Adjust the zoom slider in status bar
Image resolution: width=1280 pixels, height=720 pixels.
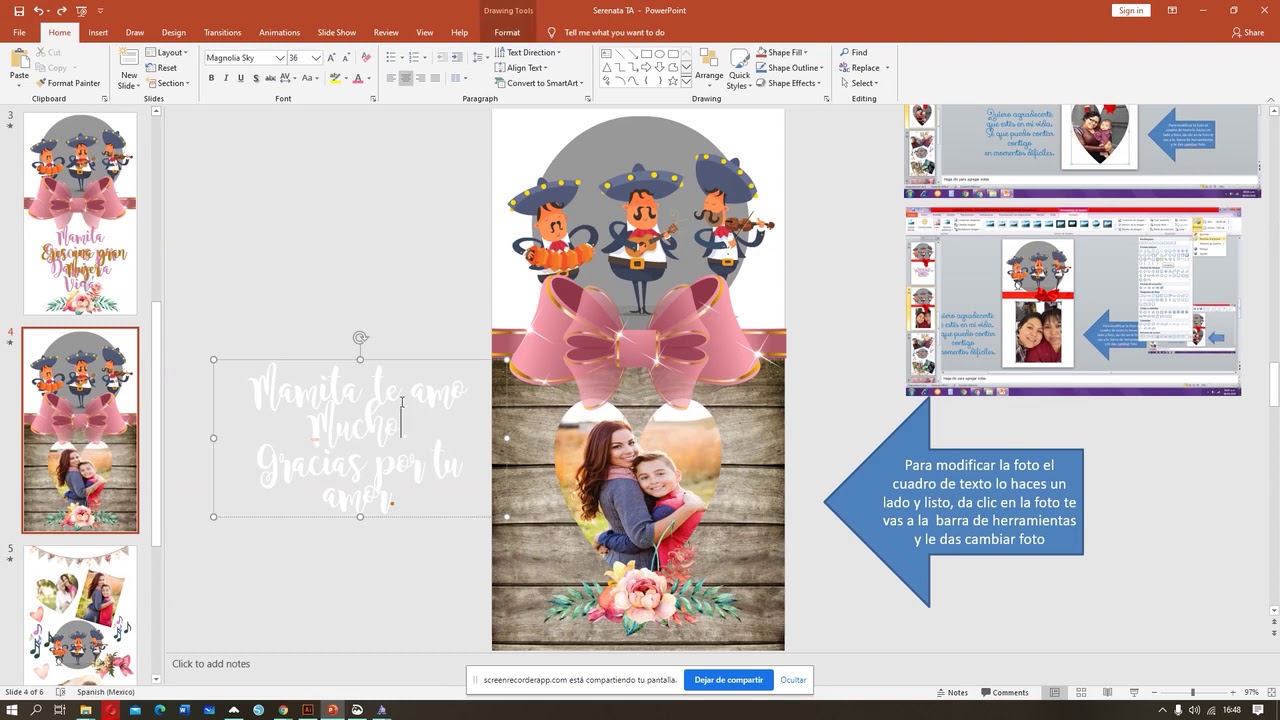[x=1192, y=692]
